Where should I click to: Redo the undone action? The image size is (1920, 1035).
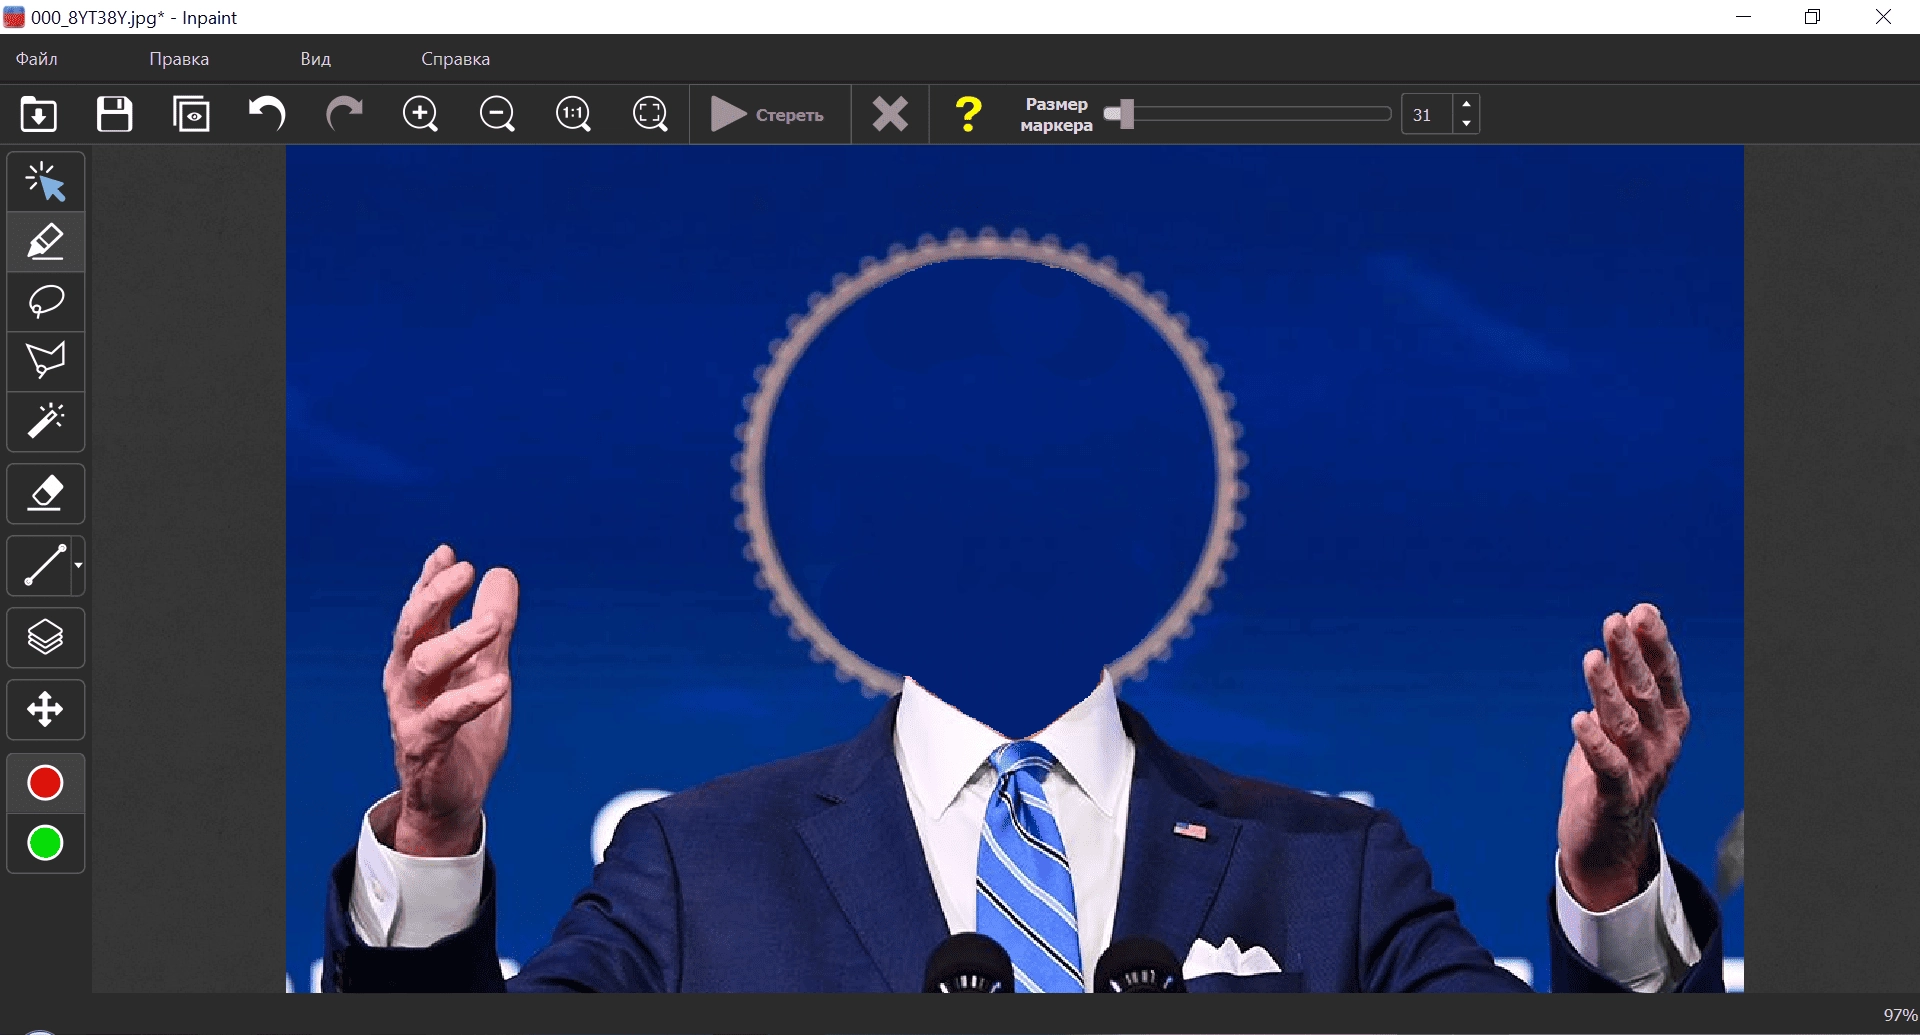(x=344, y=114)
